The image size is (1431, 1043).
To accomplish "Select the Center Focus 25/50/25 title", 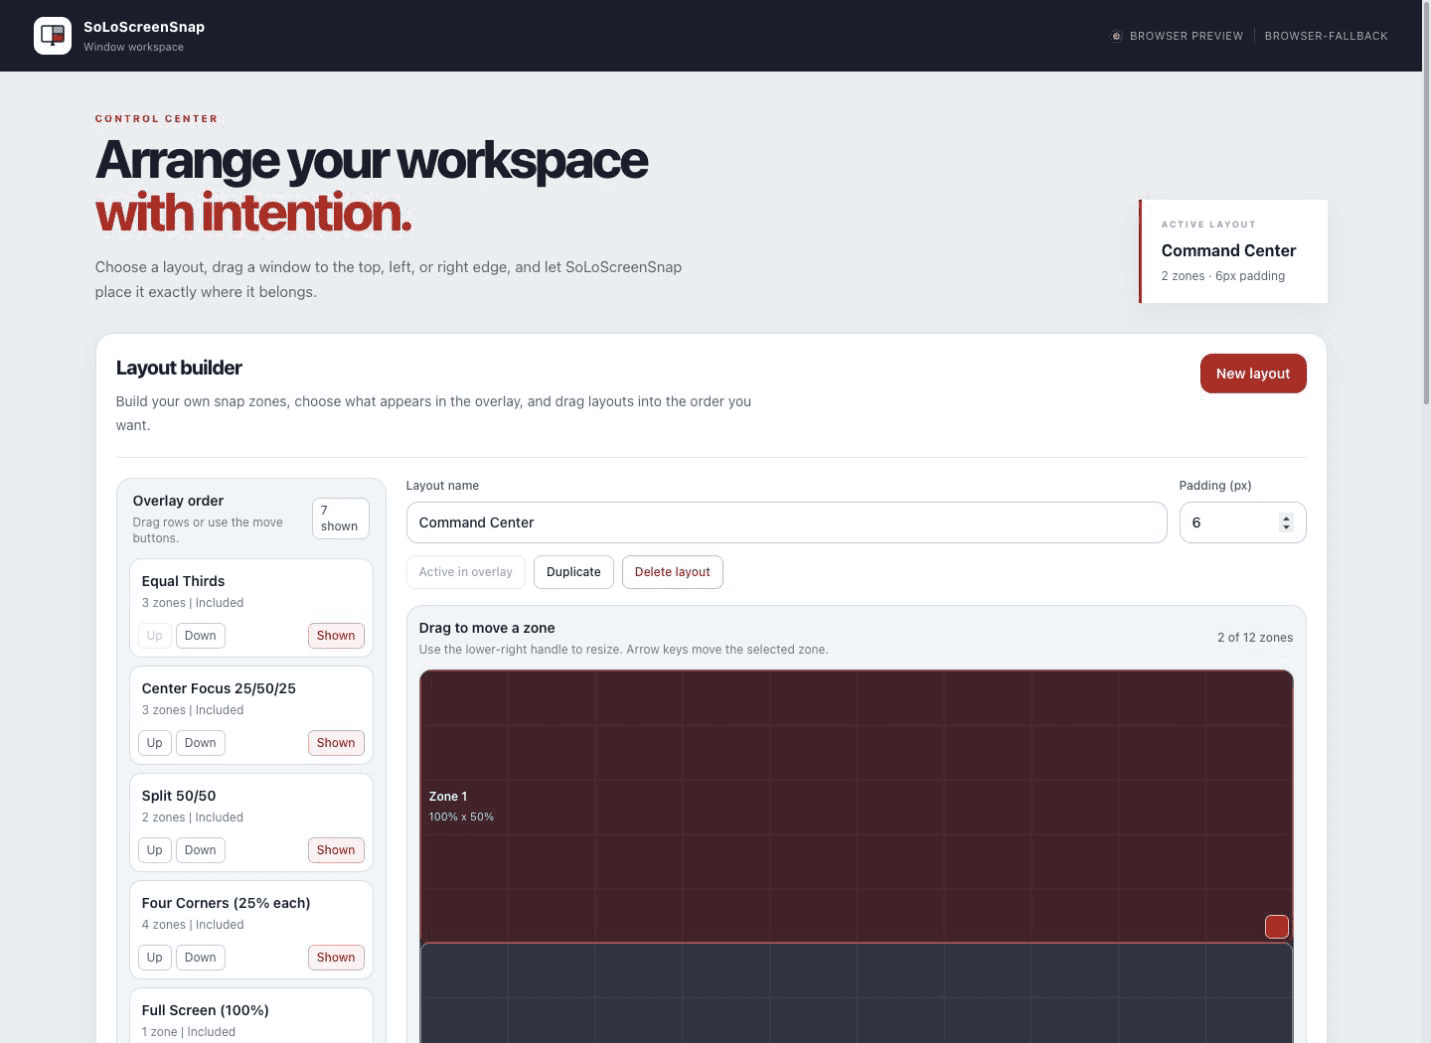I will 219,688.
